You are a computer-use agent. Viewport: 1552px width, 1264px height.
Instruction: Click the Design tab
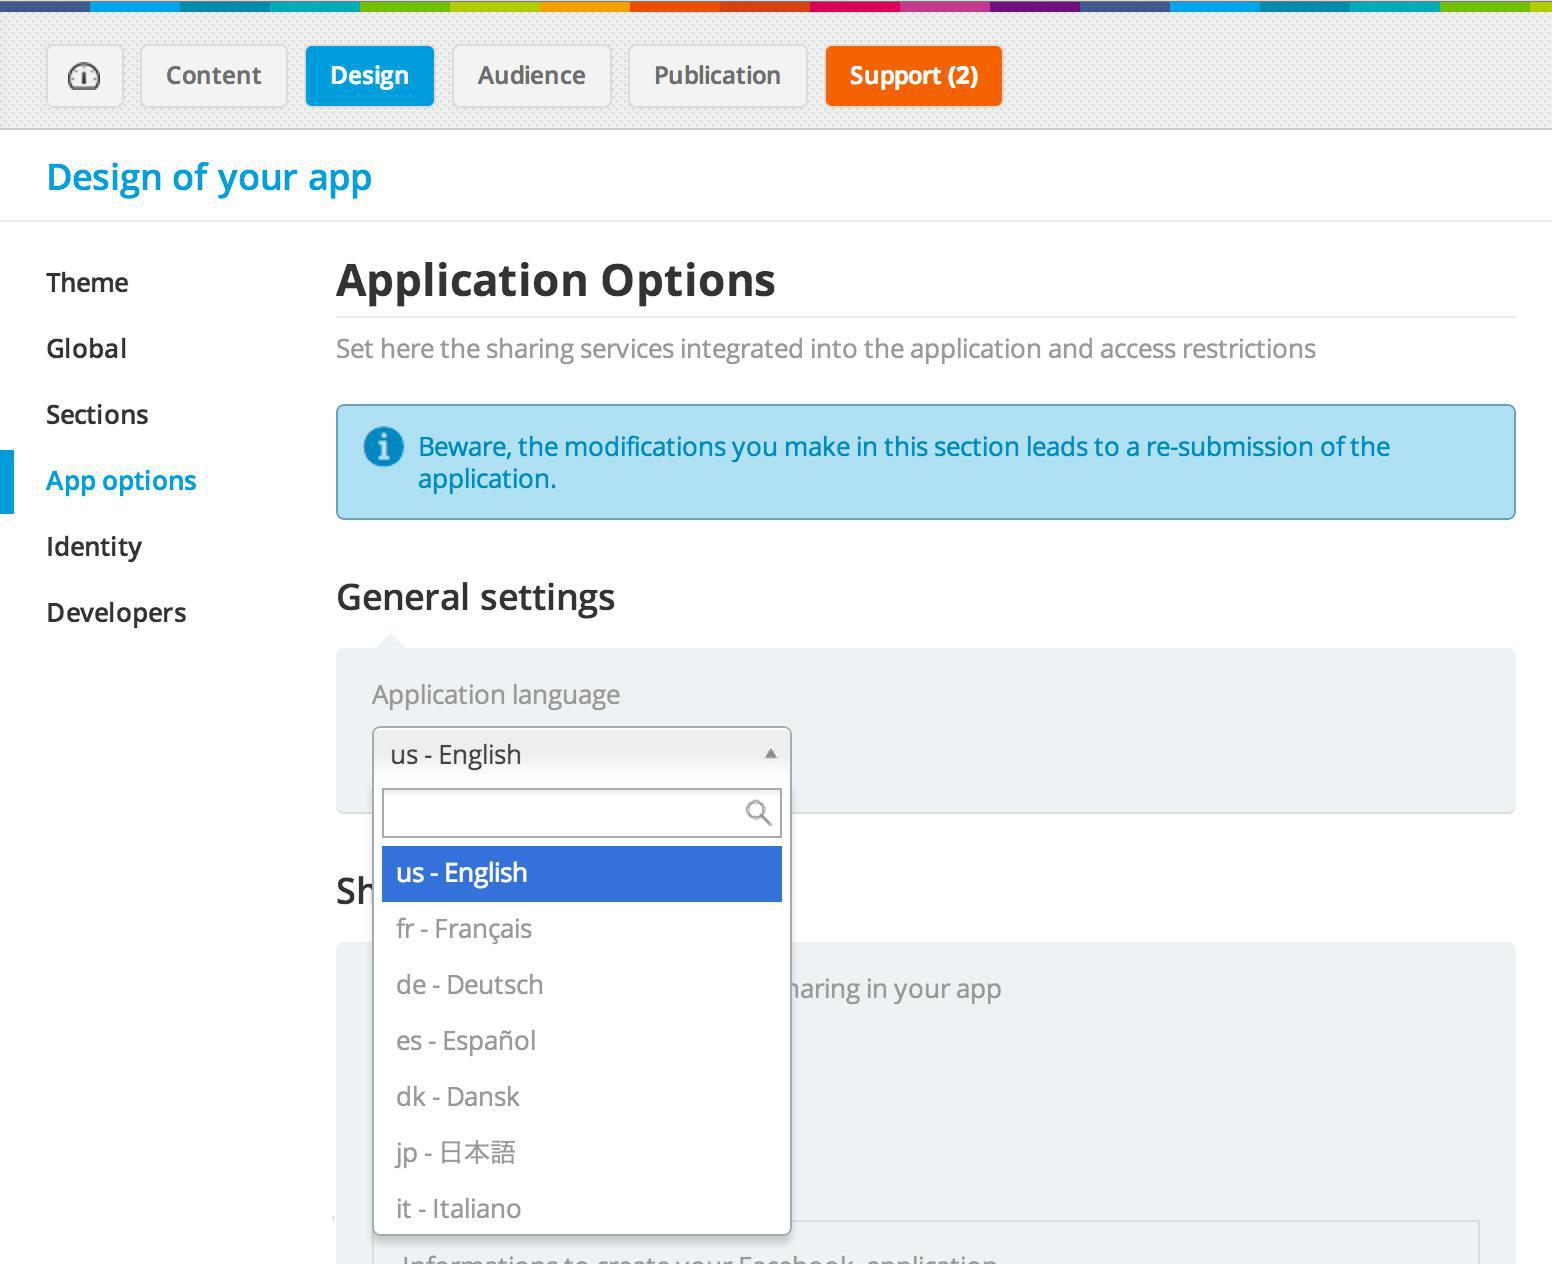coord(369,76)
